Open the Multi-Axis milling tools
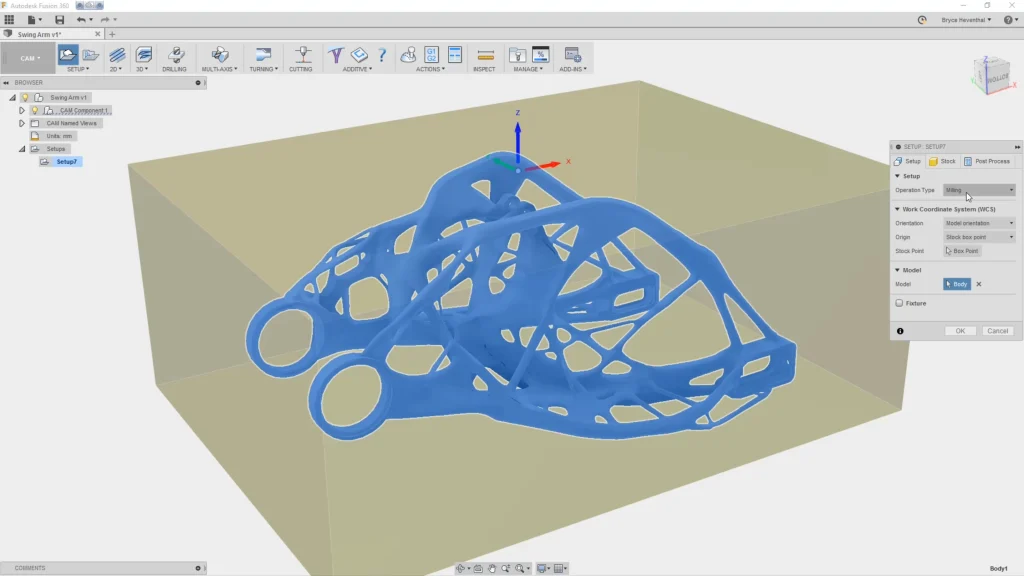The image size is (1024, 576). (222, 53)
